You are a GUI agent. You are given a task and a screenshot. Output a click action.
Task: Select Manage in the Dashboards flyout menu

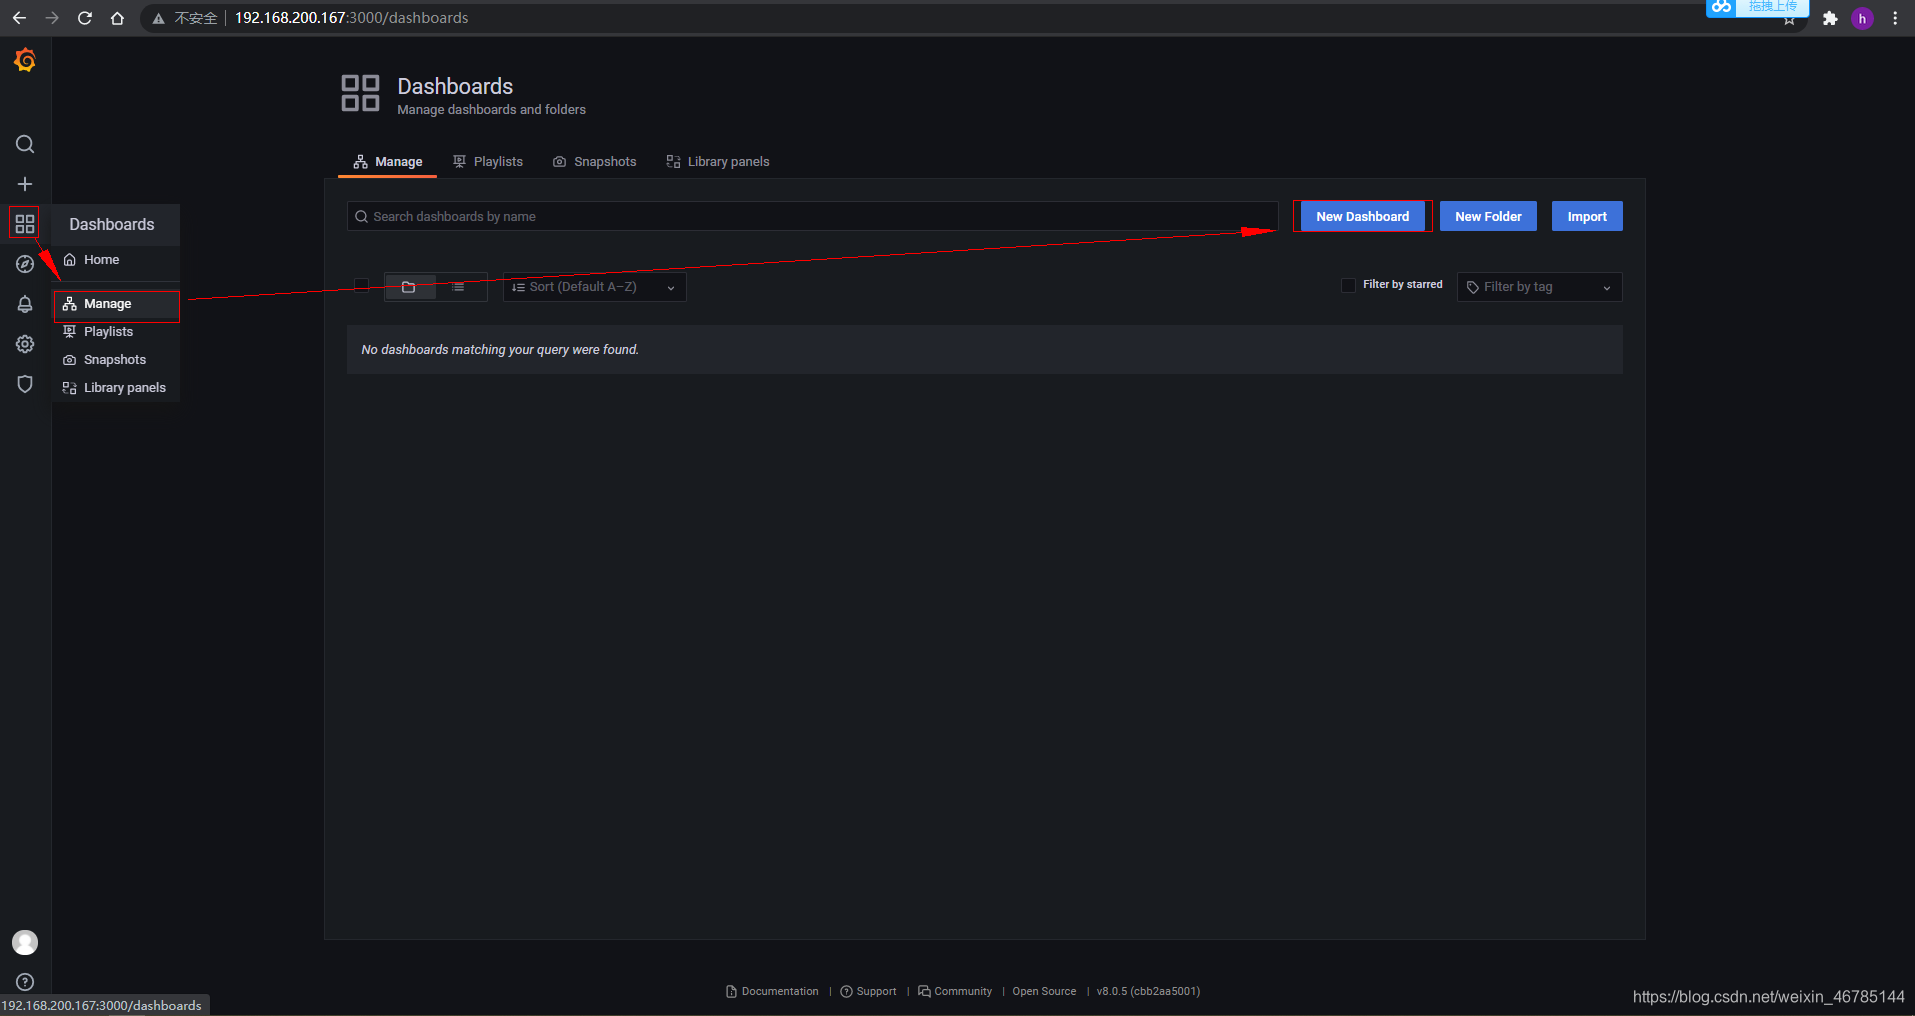click(x=116, y=304)
